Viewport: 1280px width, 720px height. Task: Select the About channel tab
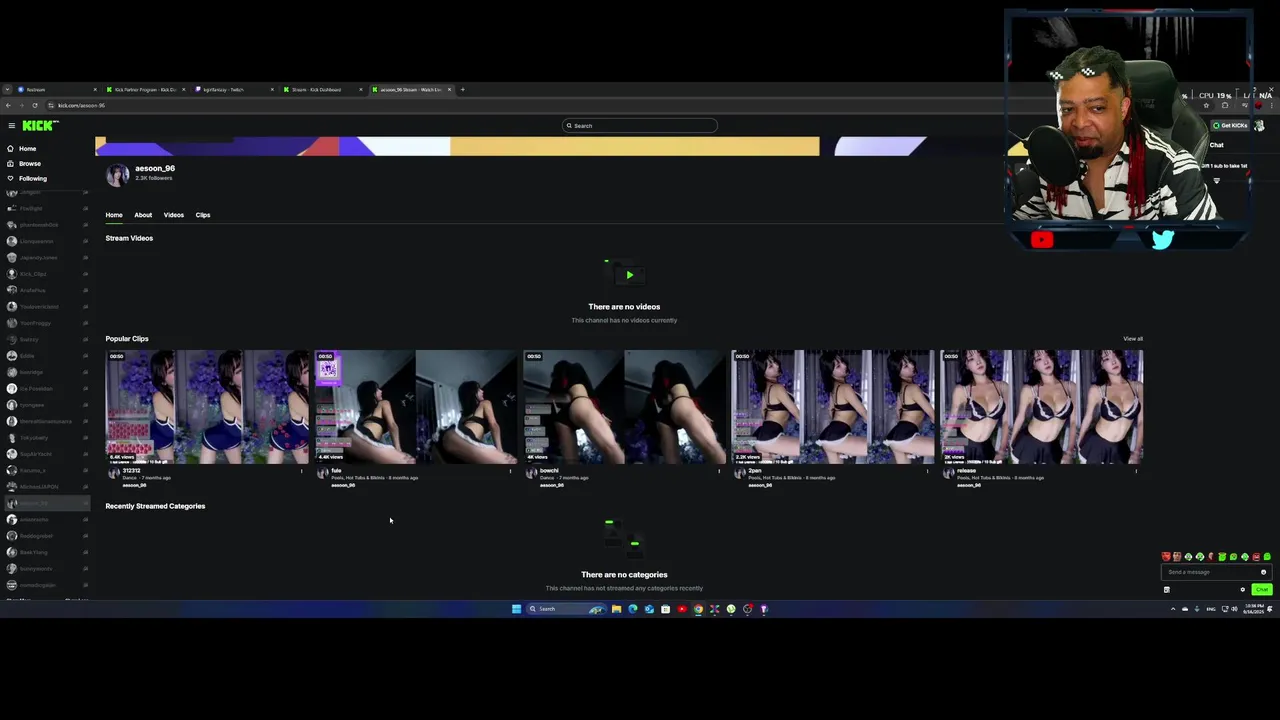[143, 215]
